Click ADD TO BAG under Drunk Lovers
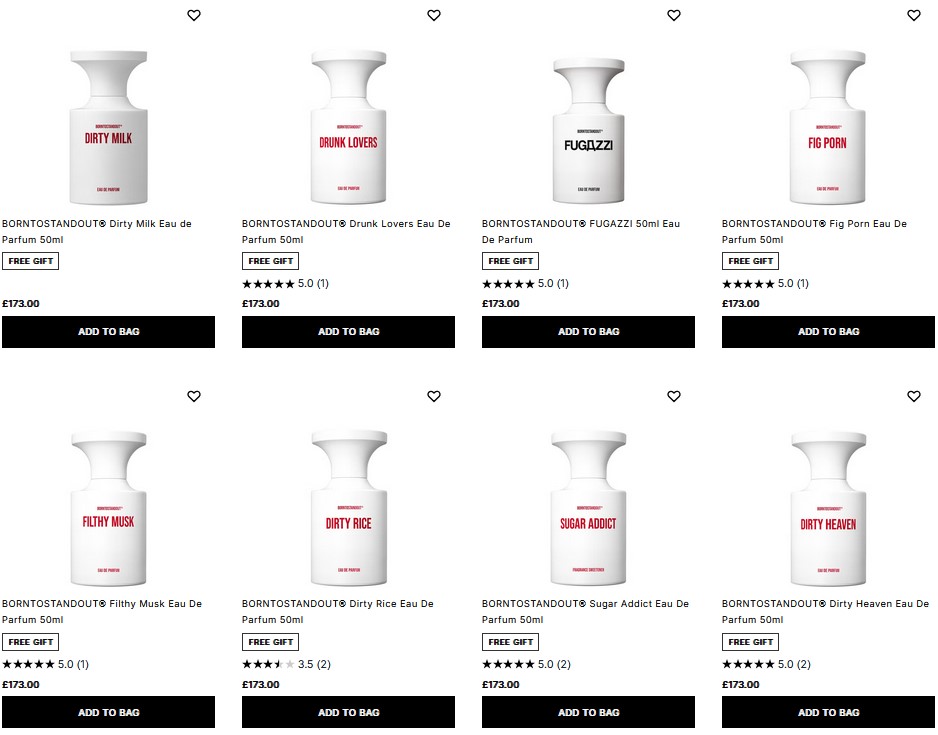This screenshot has width=938, height=735. pyautogui.click(x=348, y=331)
